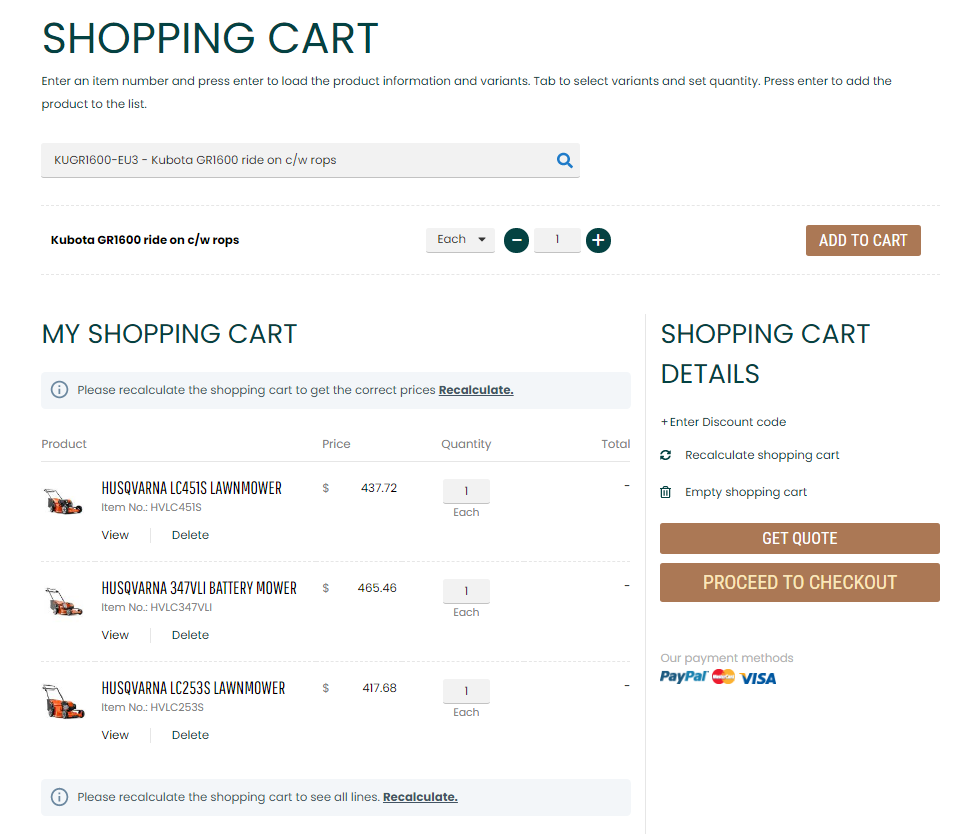Edit quantity field for LC451S lawnmower
967x835 pixels.
[466, 491]
